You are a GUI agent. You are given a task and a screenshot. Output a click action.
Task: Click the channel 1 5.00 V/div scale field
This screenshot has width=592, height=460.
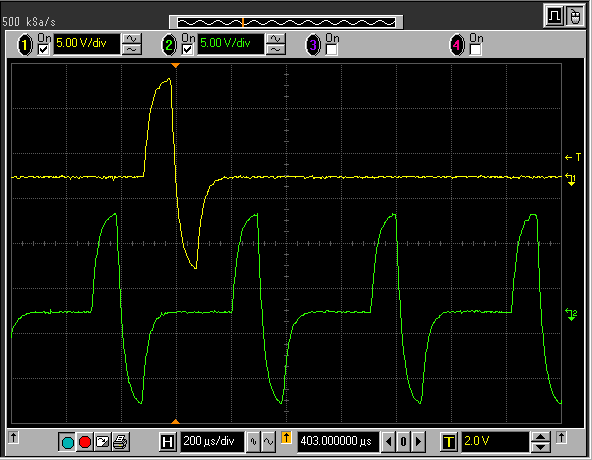(x=87, y=44)
